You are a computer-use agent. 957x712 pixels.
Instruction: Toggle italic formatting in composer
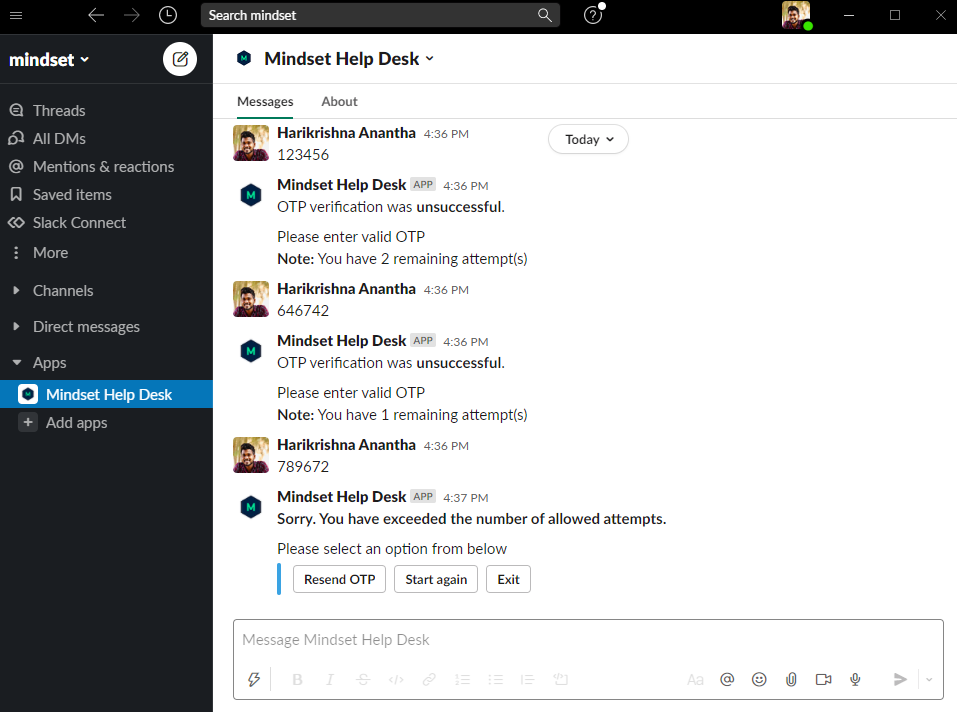click(x=330, y=679)
